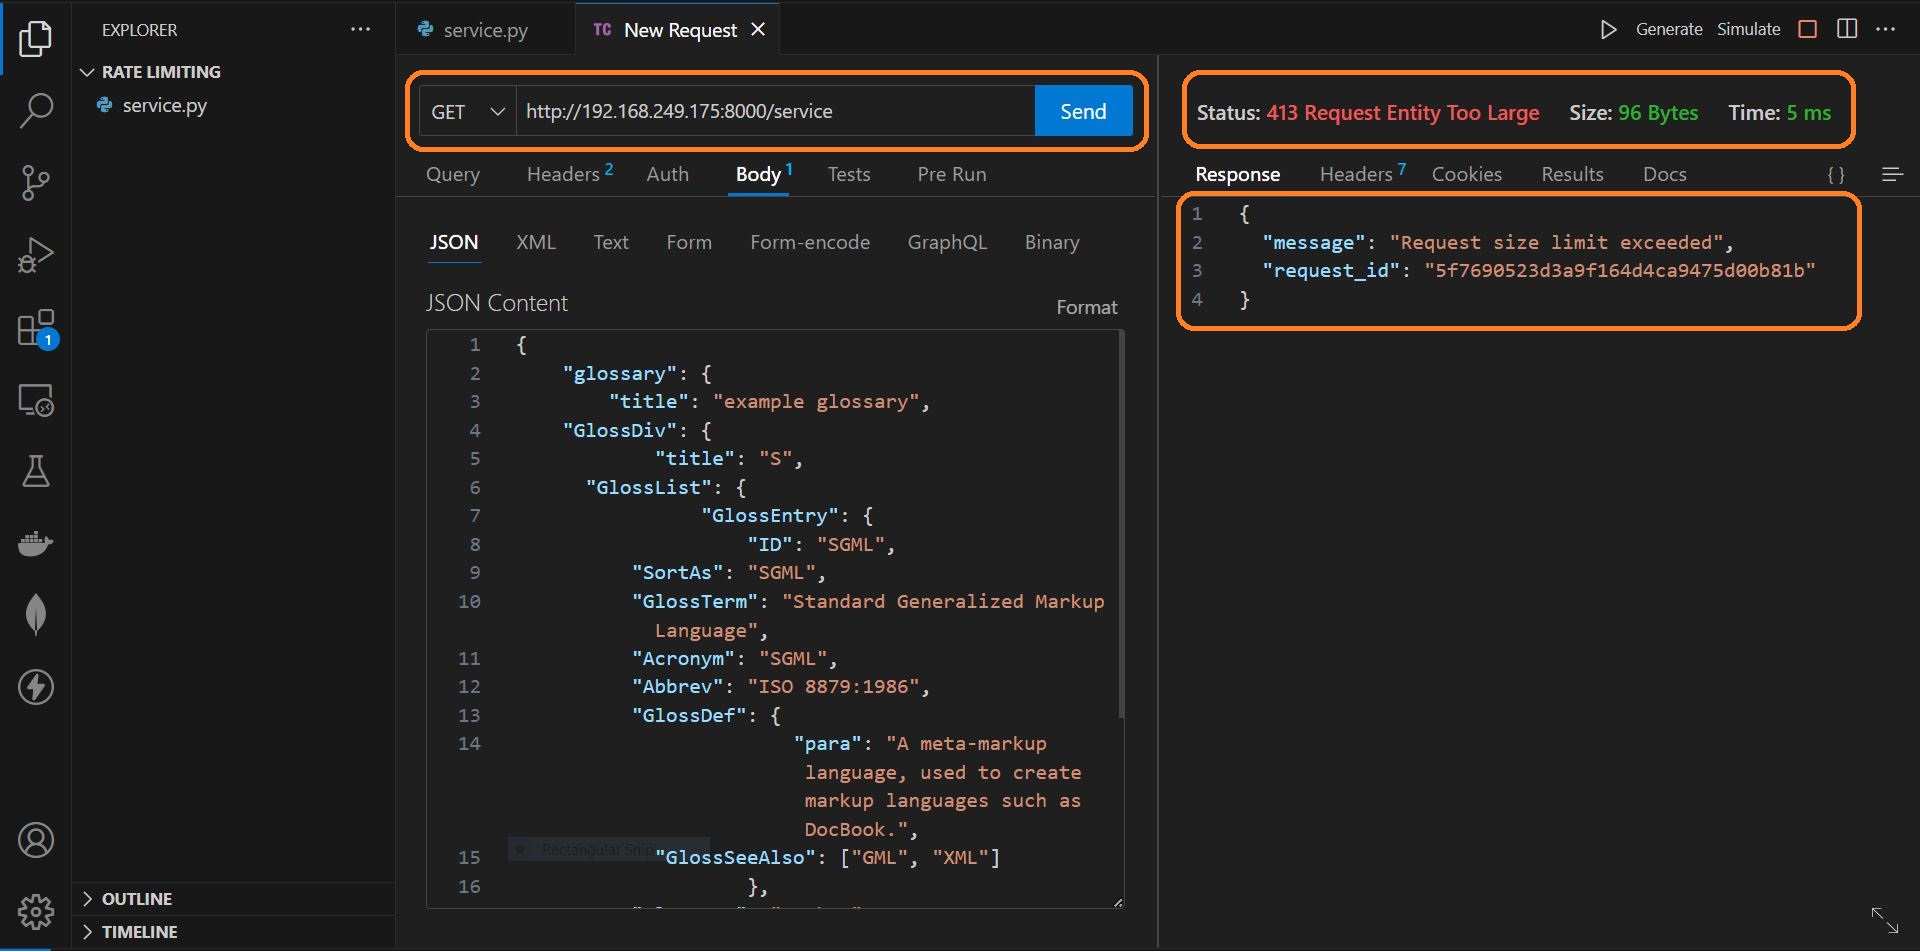Open the Manage gear icon

coord(36,911)
